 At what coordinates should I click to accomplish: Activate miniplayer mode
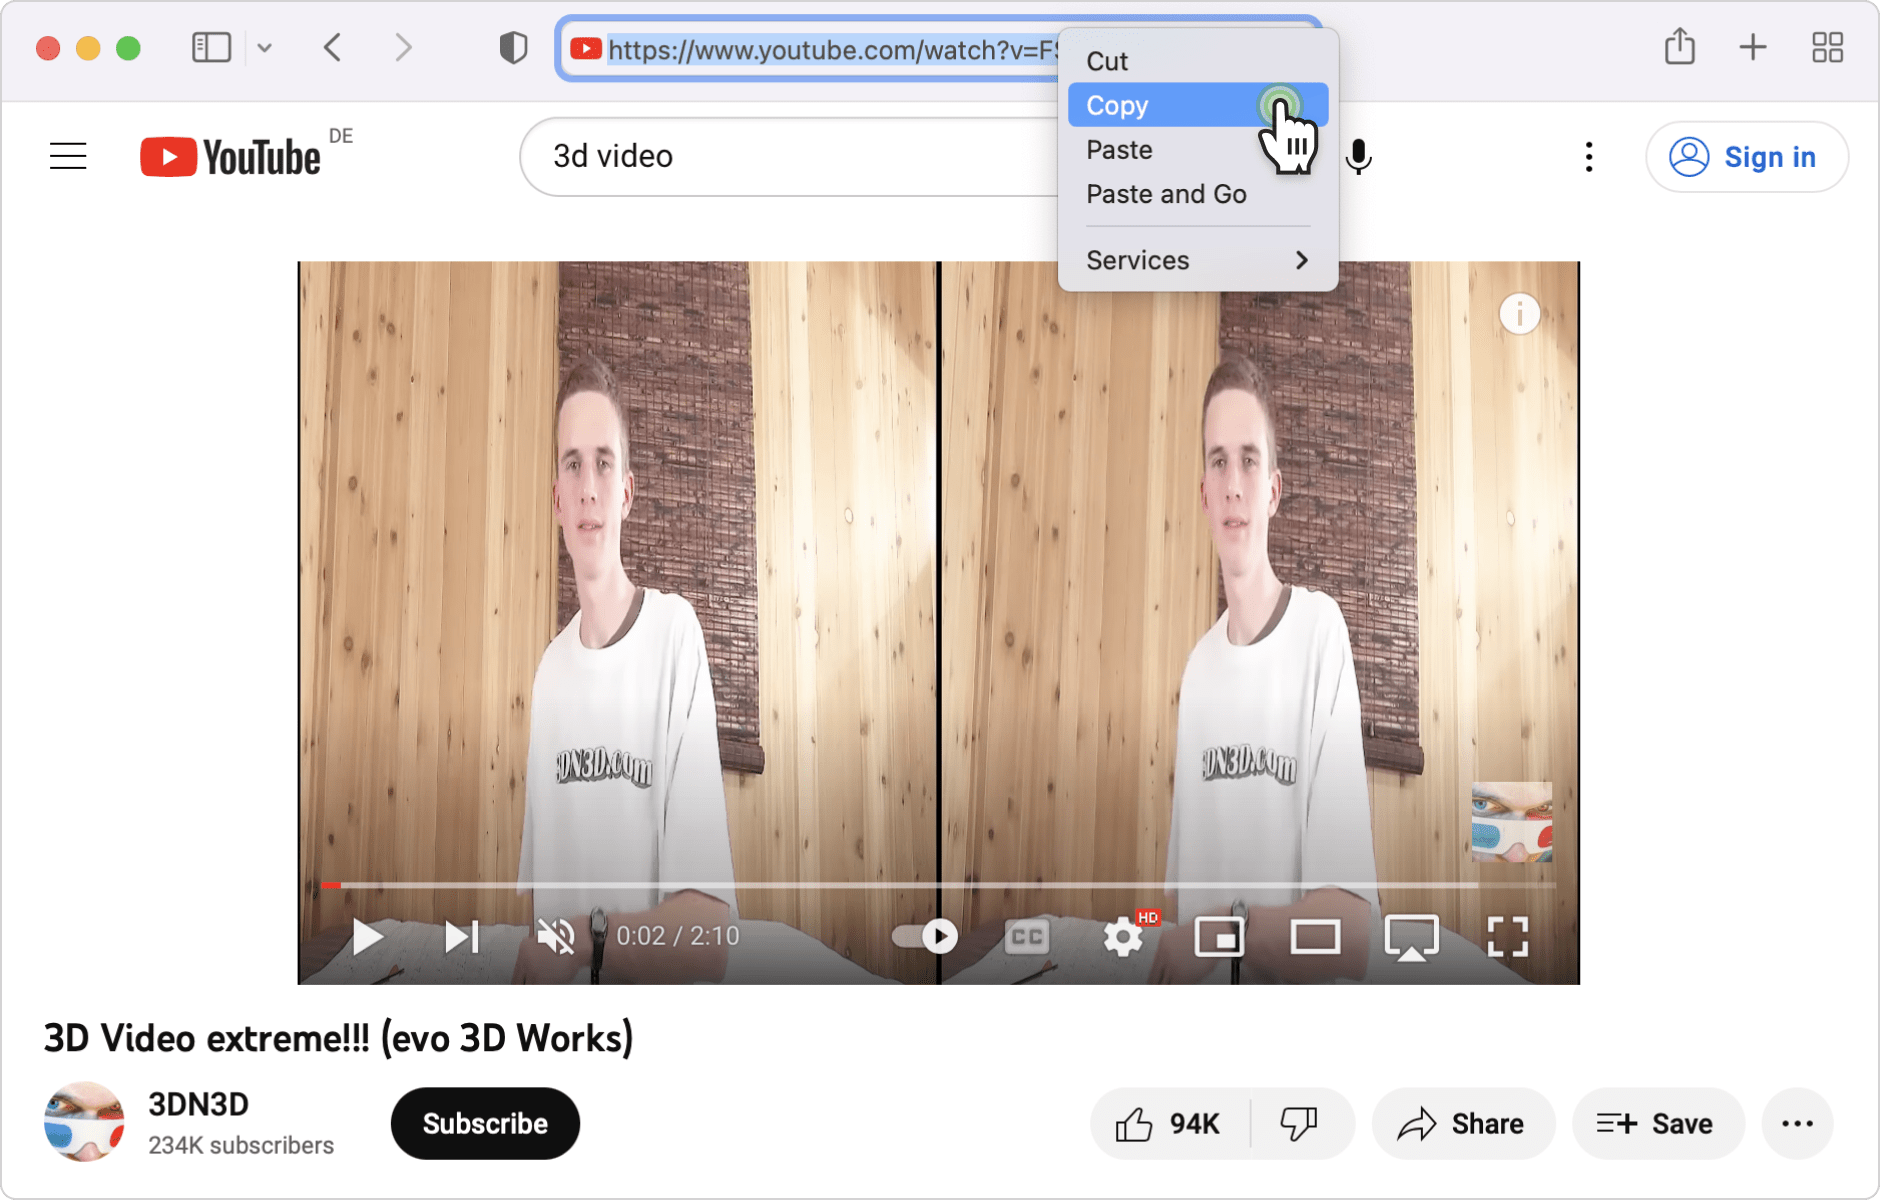pos(1220,936)
